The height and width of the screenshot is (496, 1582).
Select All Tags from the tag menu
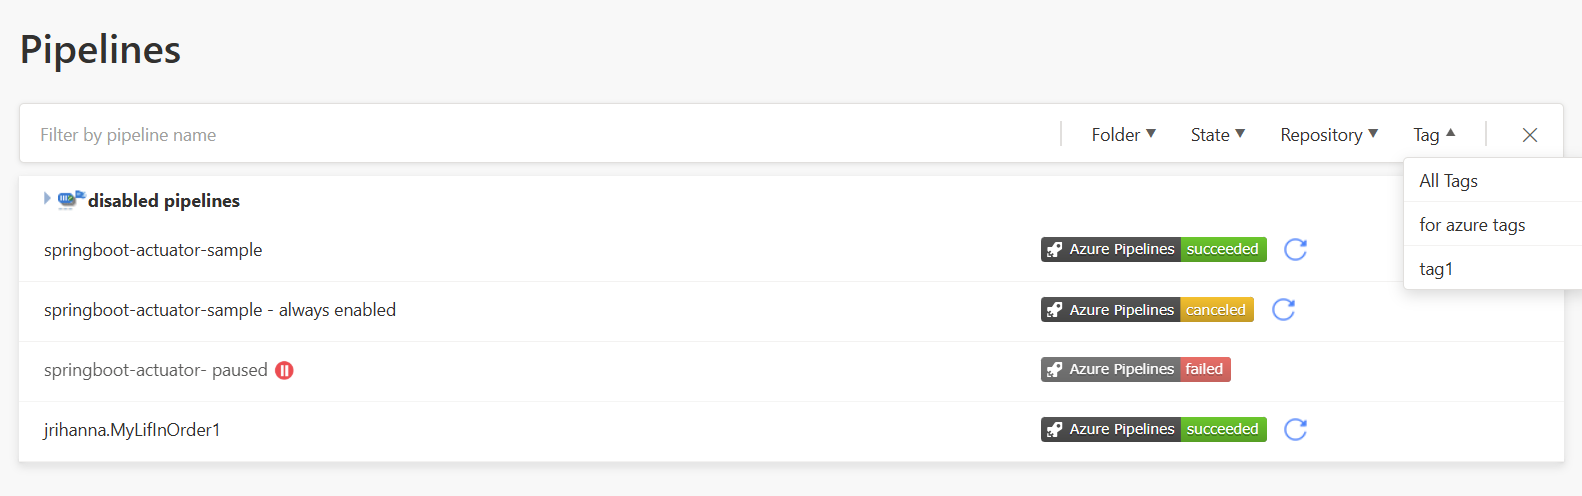[1448, 181]
